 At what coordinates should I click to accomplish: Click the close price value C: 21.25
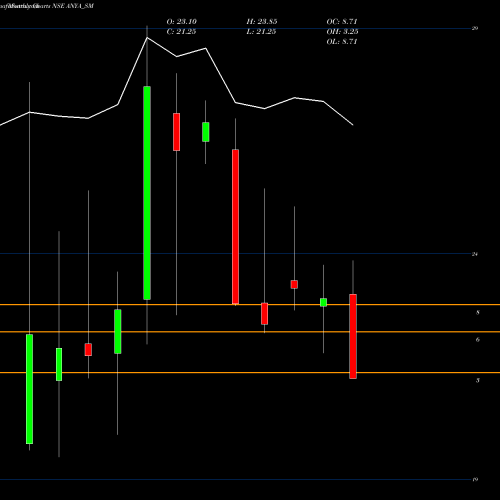(x=182, y=32)
